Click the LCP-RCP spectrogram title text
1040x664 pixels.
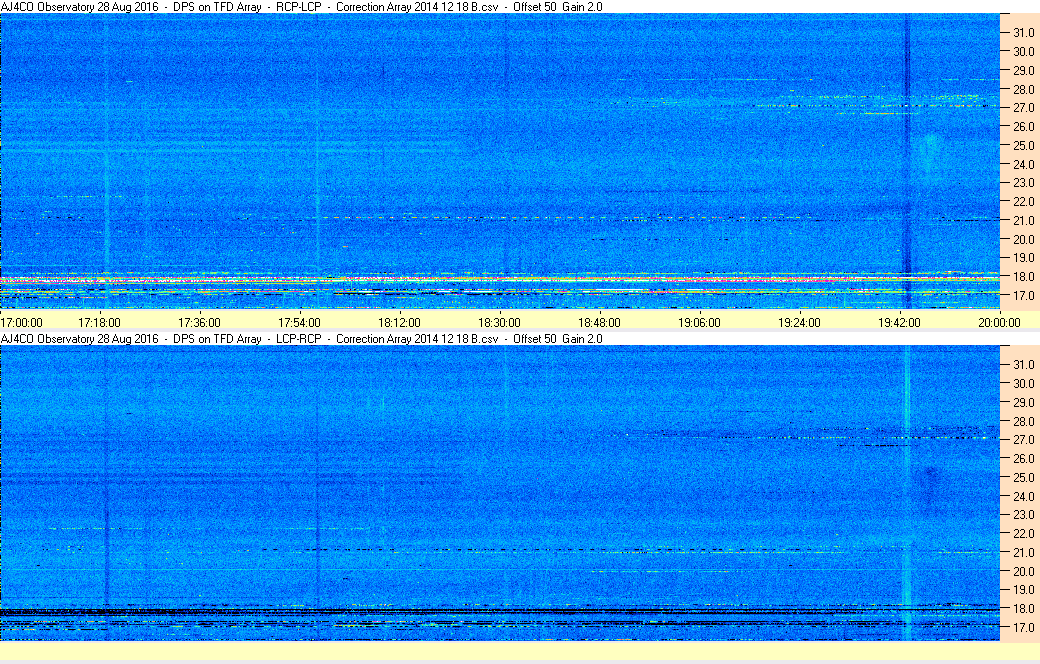pyautogui.click(x=302, y=339)
